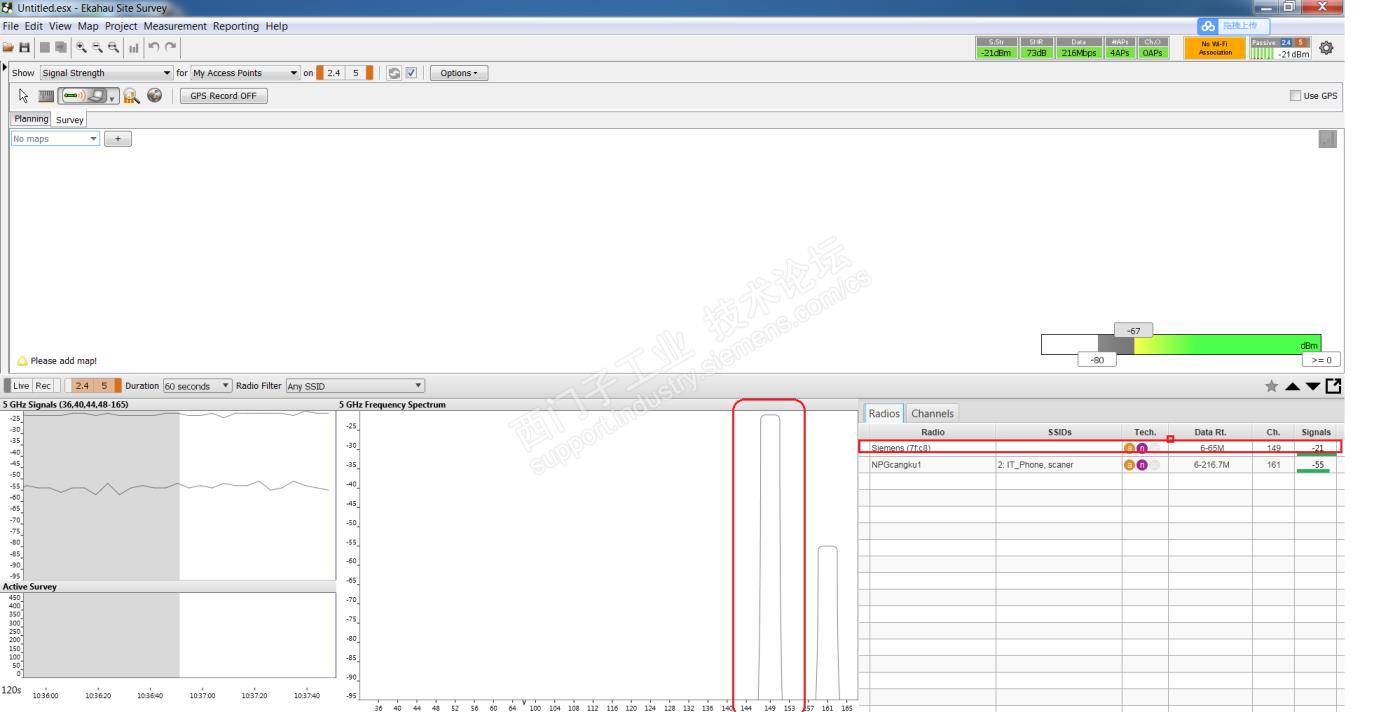Image resolution: width=1381 pixels, height=712 pixels.
Task: Click the zoom in magnifier icon
Action: [81, 47]
